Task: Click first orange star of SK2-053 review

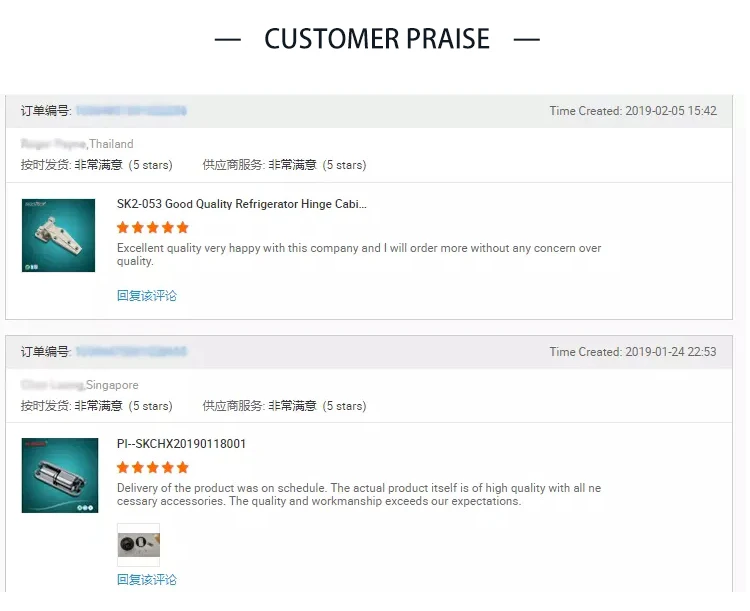Action: [123, 228]
